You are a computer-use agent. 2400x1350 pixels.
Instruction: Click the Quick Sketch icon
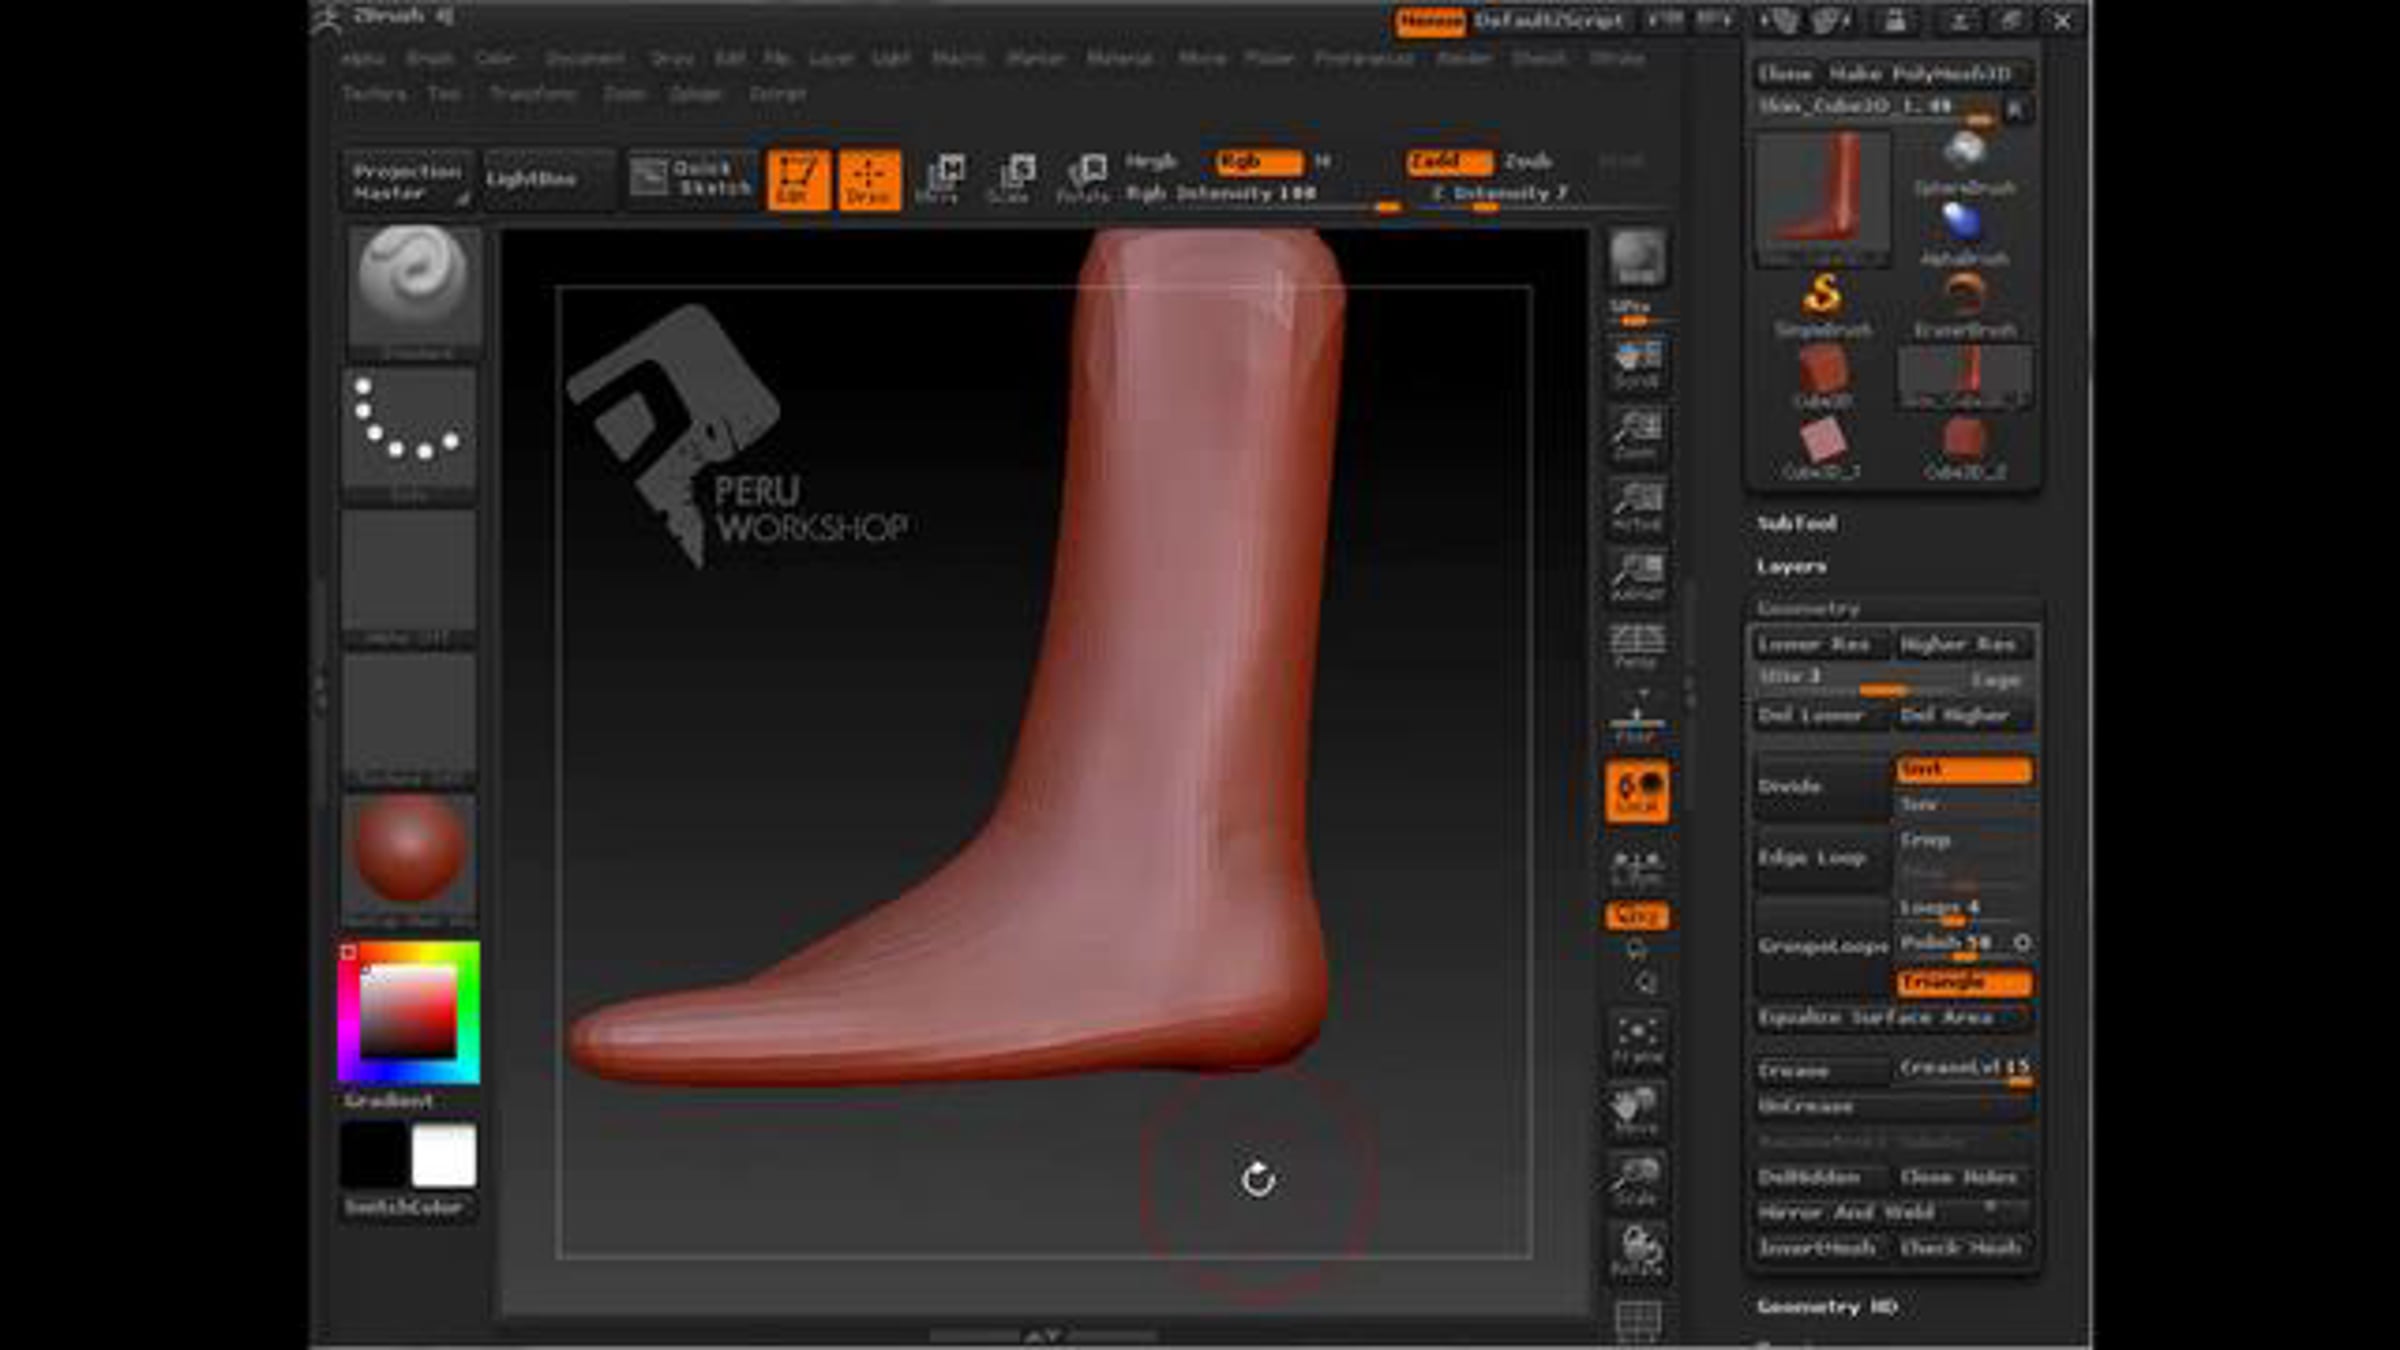click(690, 179)
